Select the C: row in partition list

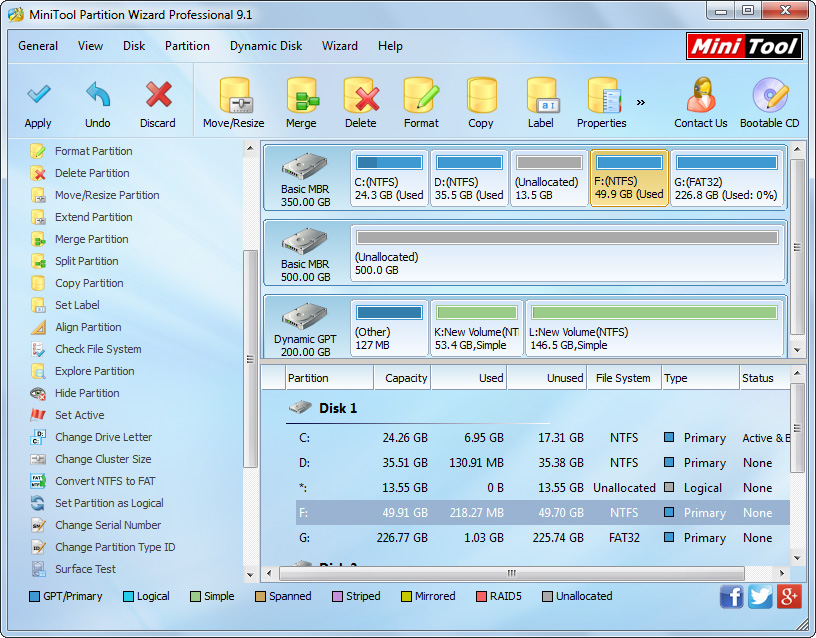[x=543, y=438]
